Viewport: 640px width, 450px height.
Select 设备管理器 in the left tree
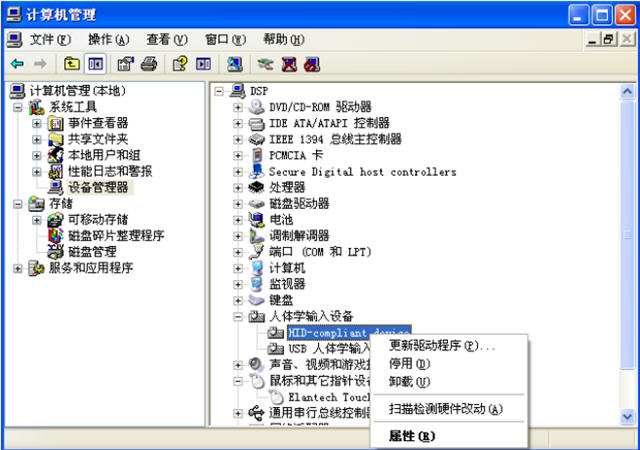click(98, 187)
